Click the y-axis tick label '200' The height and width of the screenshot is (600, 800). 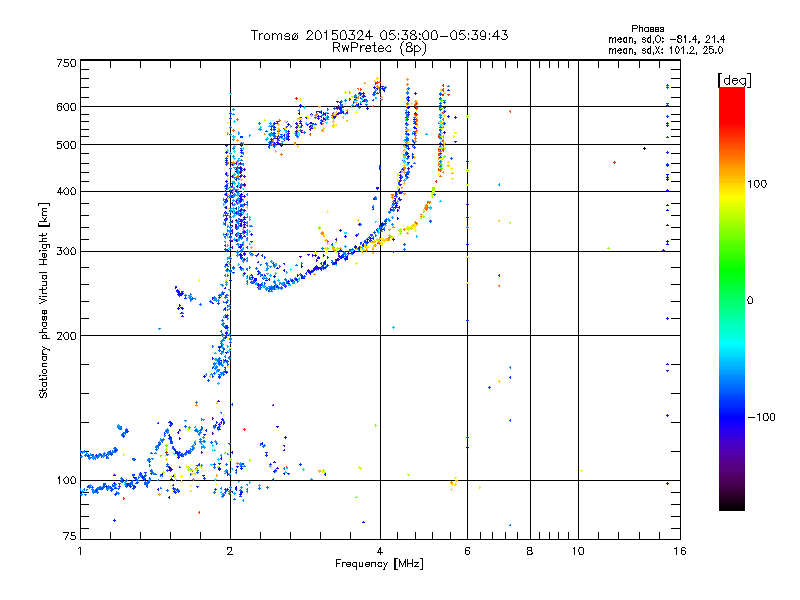[x=66, y=336]
